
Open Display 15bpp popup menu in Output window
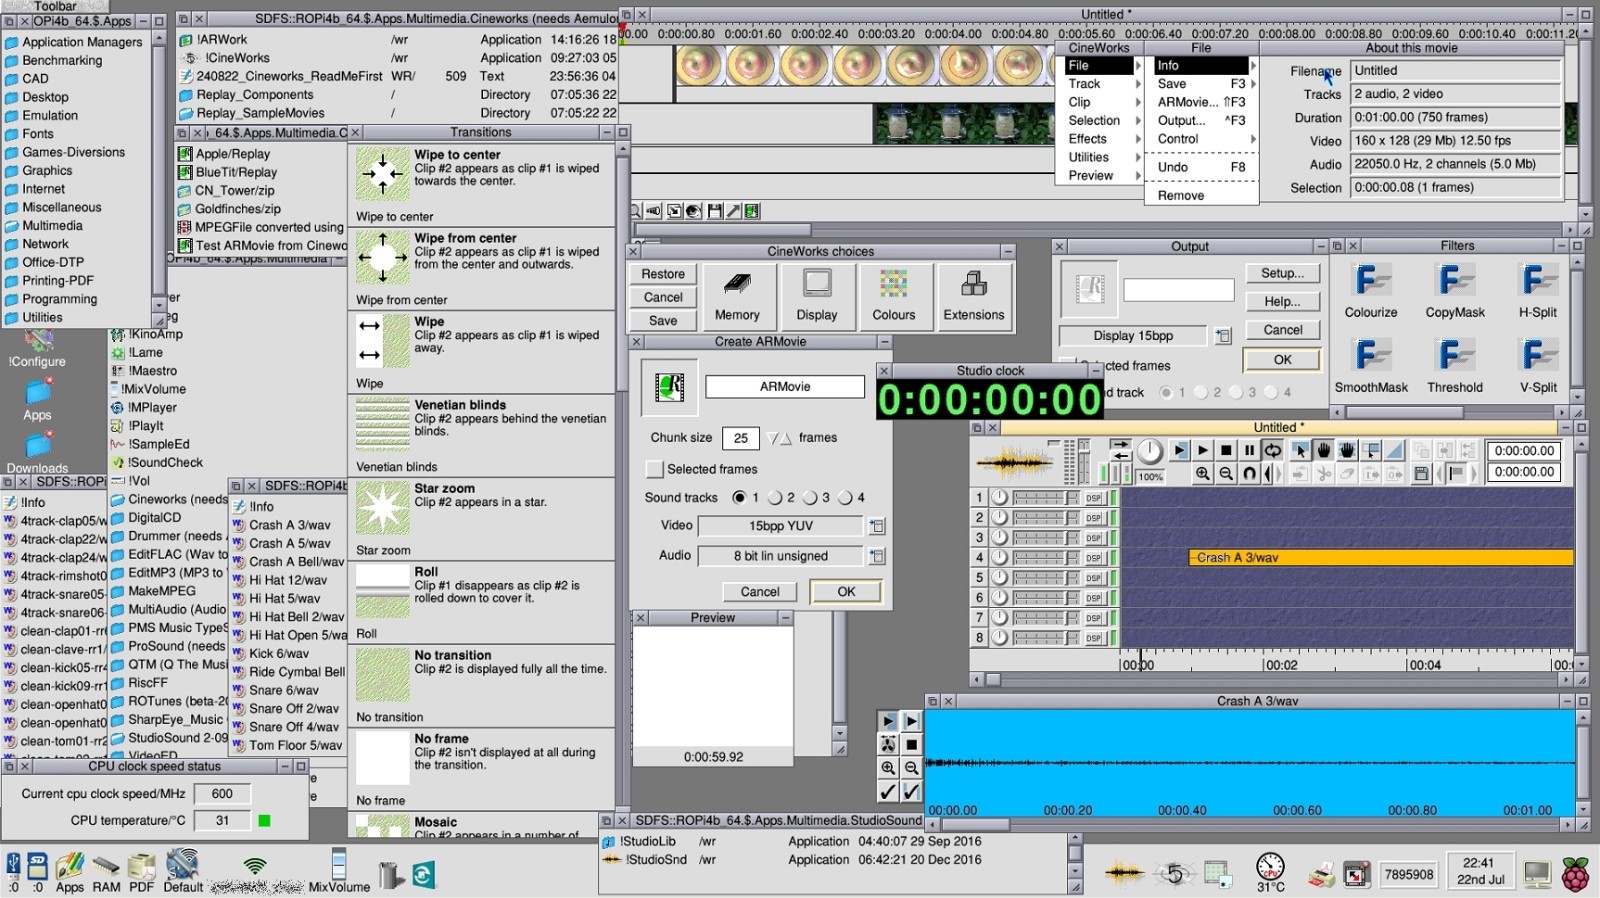(1223, 336)
